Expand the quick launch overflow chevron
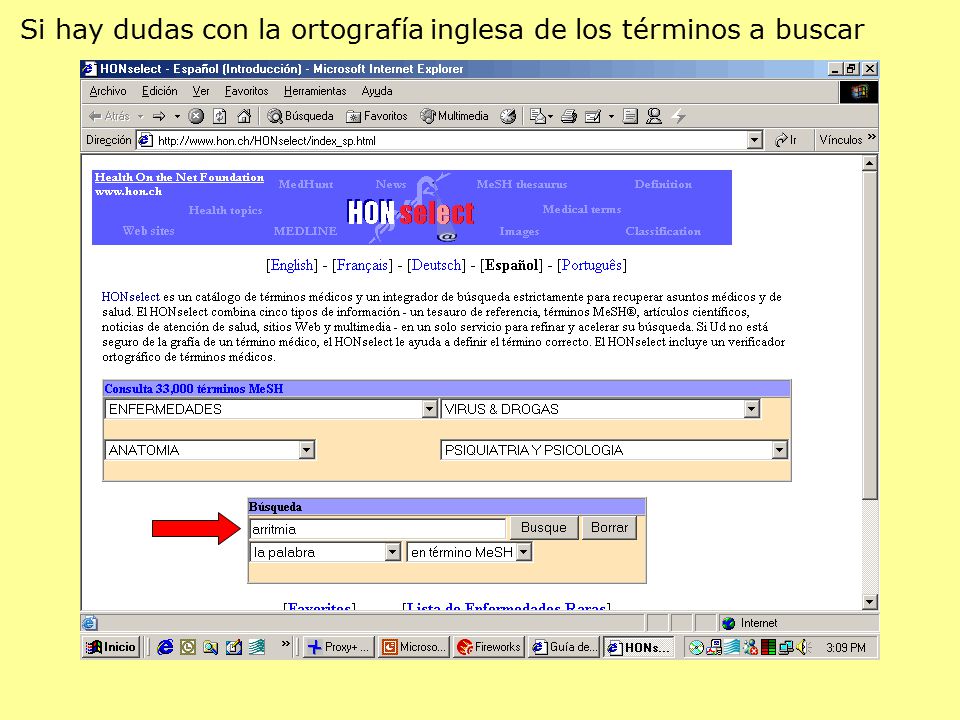The width and height of the screenshot is (960, 720). [x=285, y=643]
